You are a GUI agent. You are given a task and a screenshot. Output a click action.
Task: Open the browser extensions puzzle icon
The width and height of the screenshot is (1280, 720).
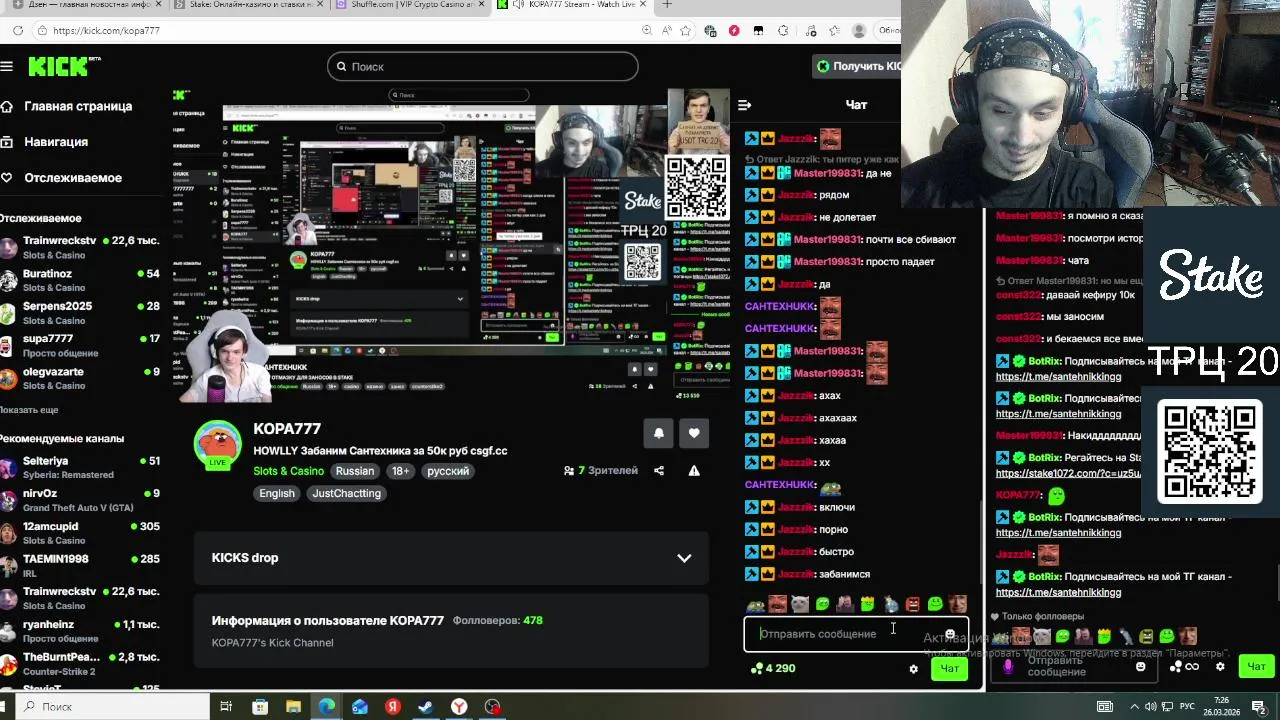[782, 31]
